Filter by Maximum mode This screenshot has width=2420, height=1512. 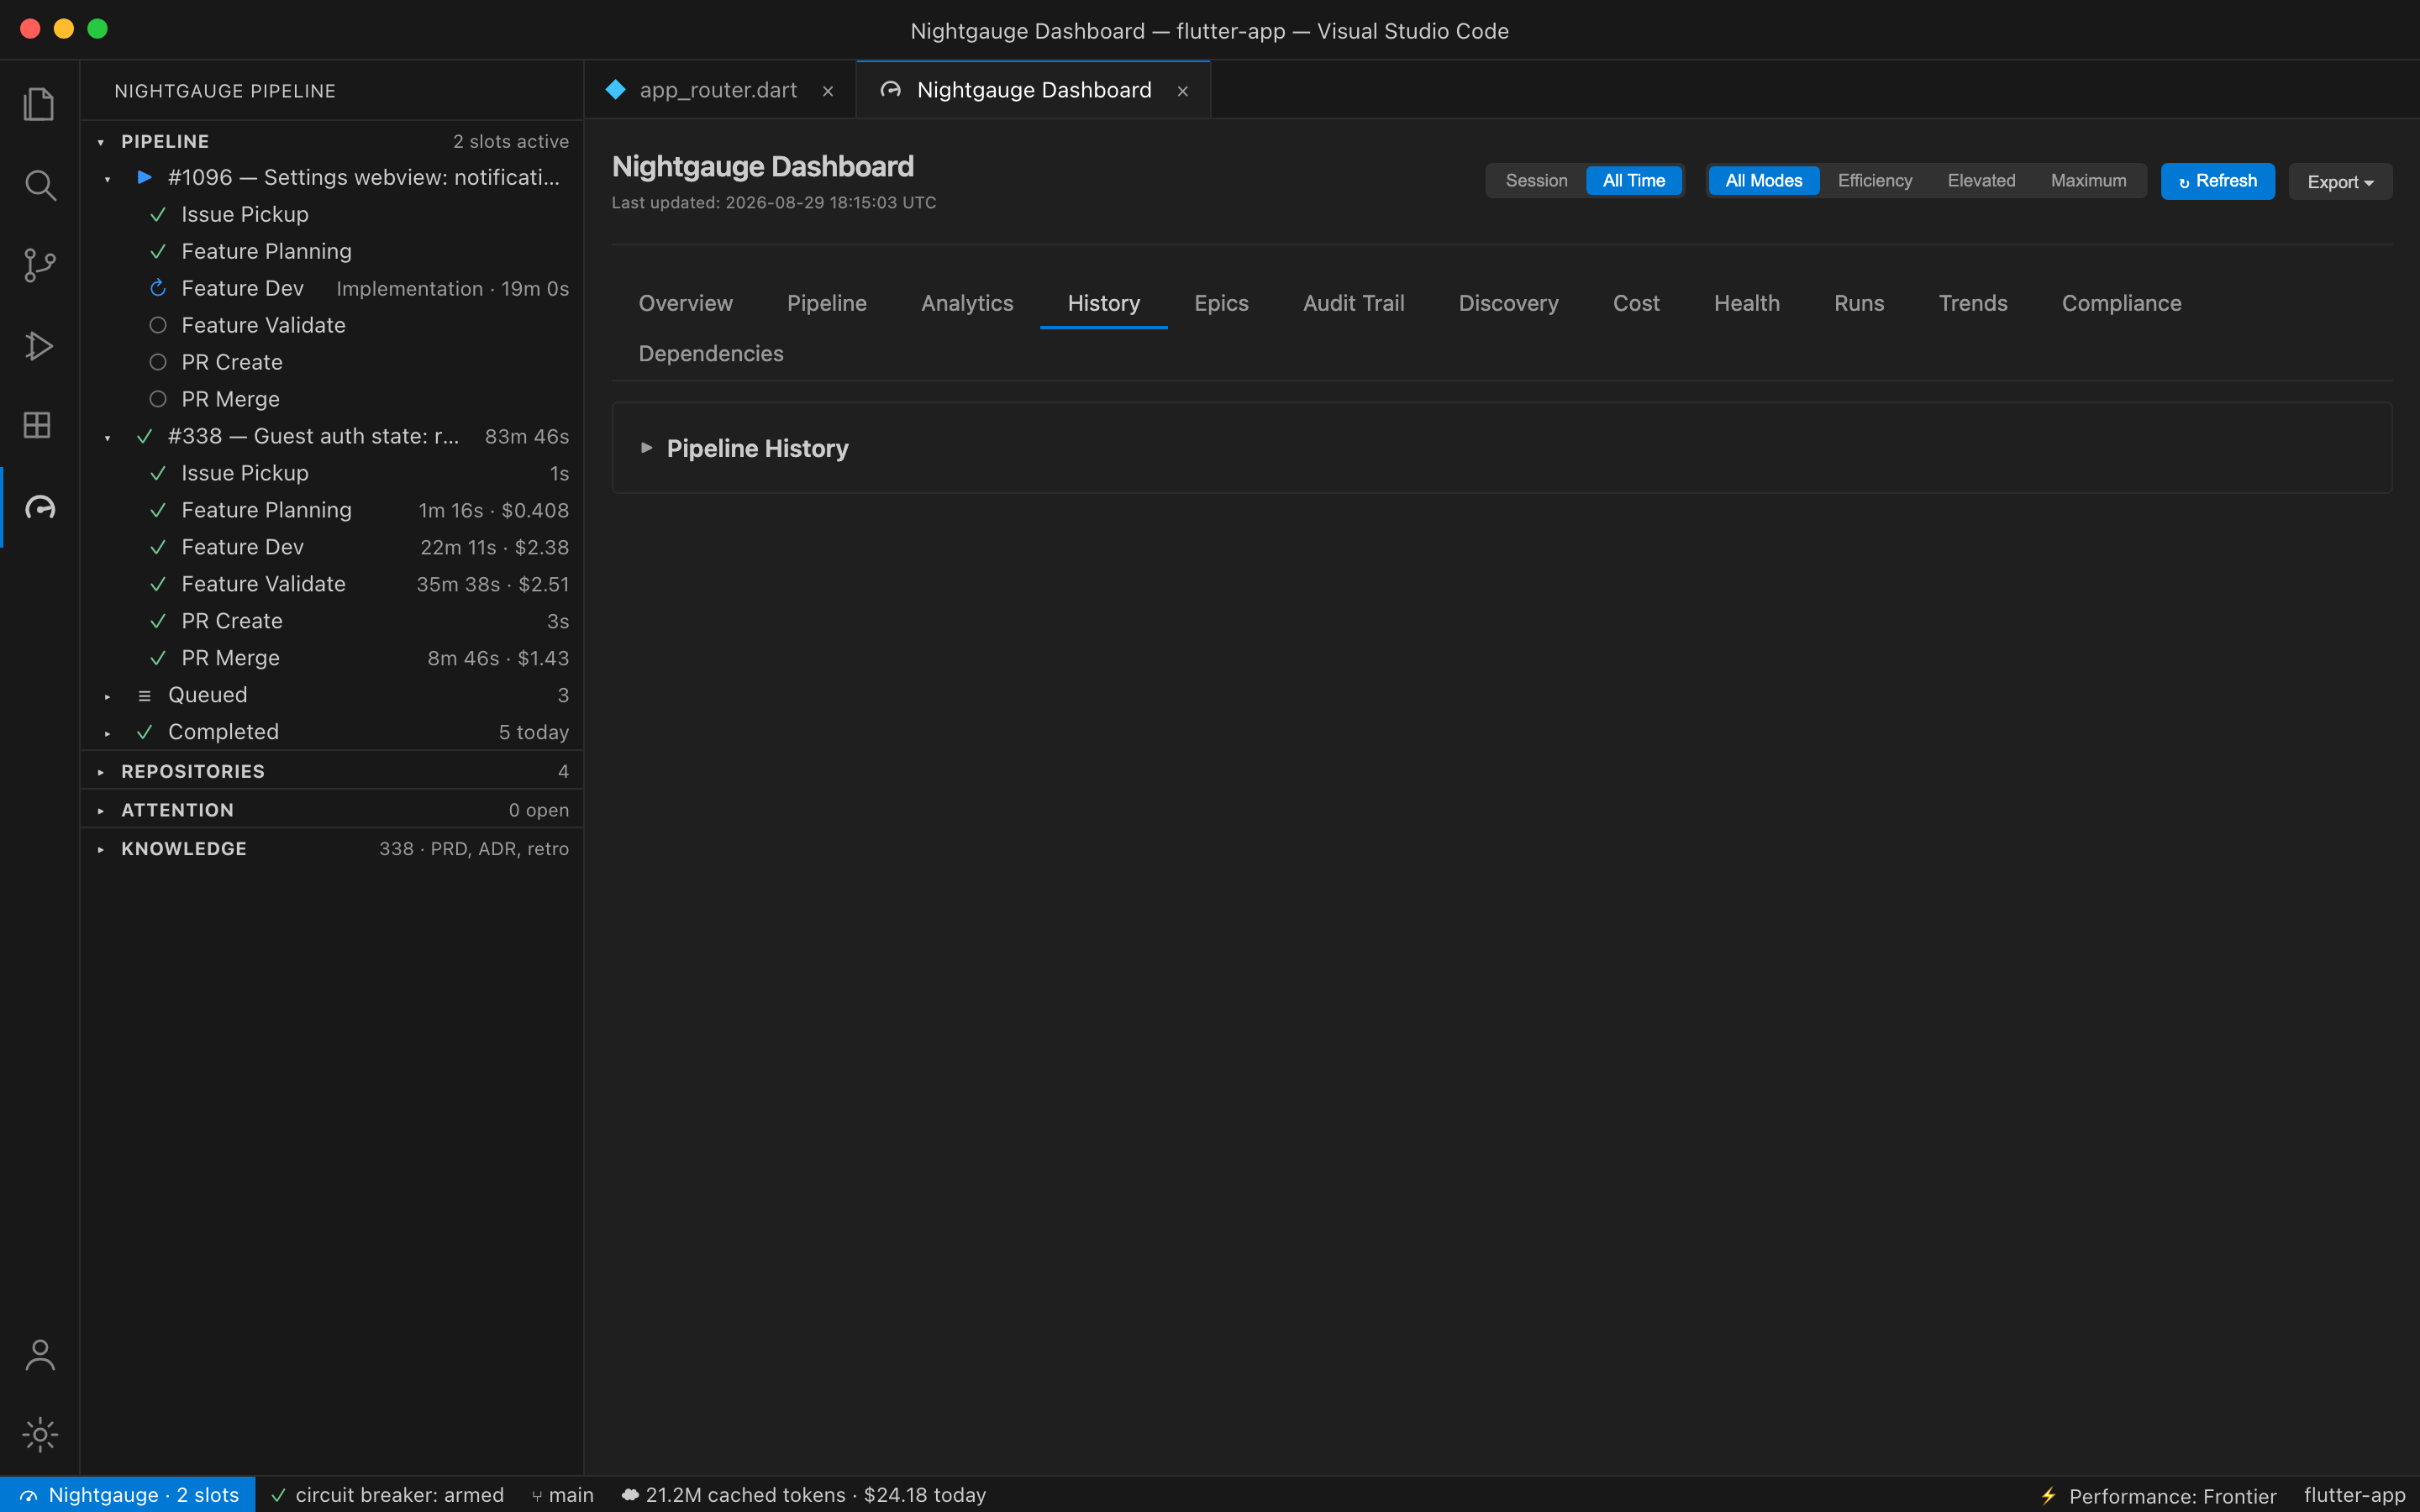pos(2088,181)
